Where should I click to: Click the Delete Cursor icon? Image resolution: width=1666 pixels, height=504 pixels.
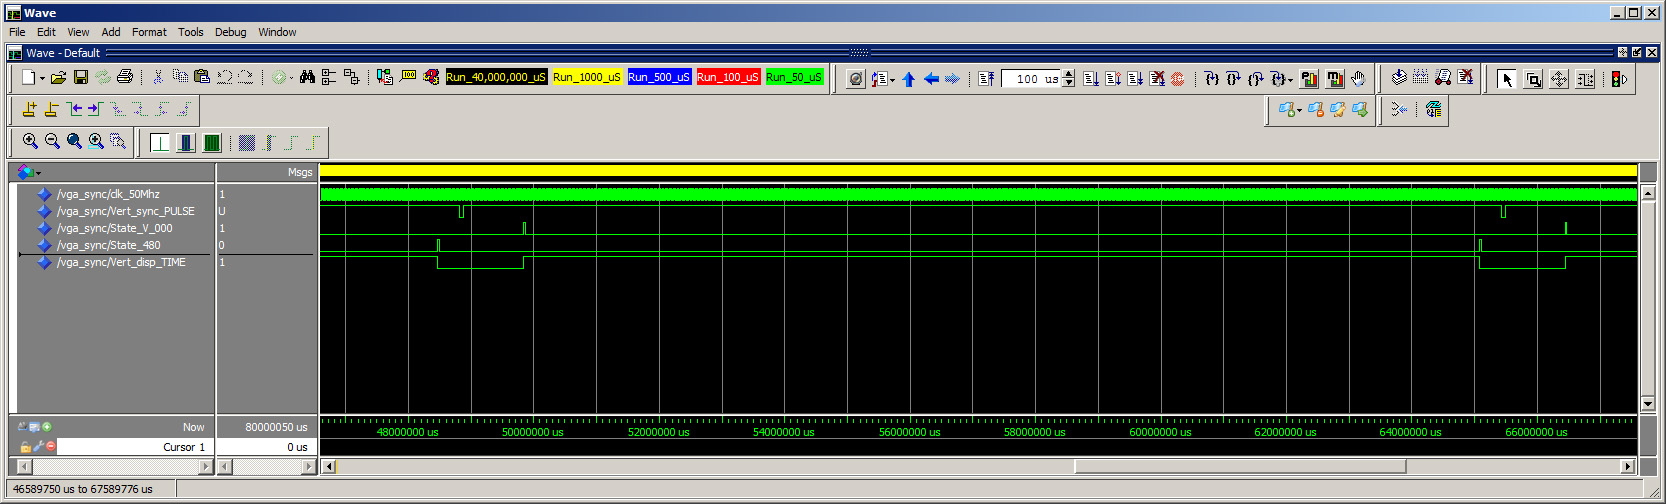51,109
